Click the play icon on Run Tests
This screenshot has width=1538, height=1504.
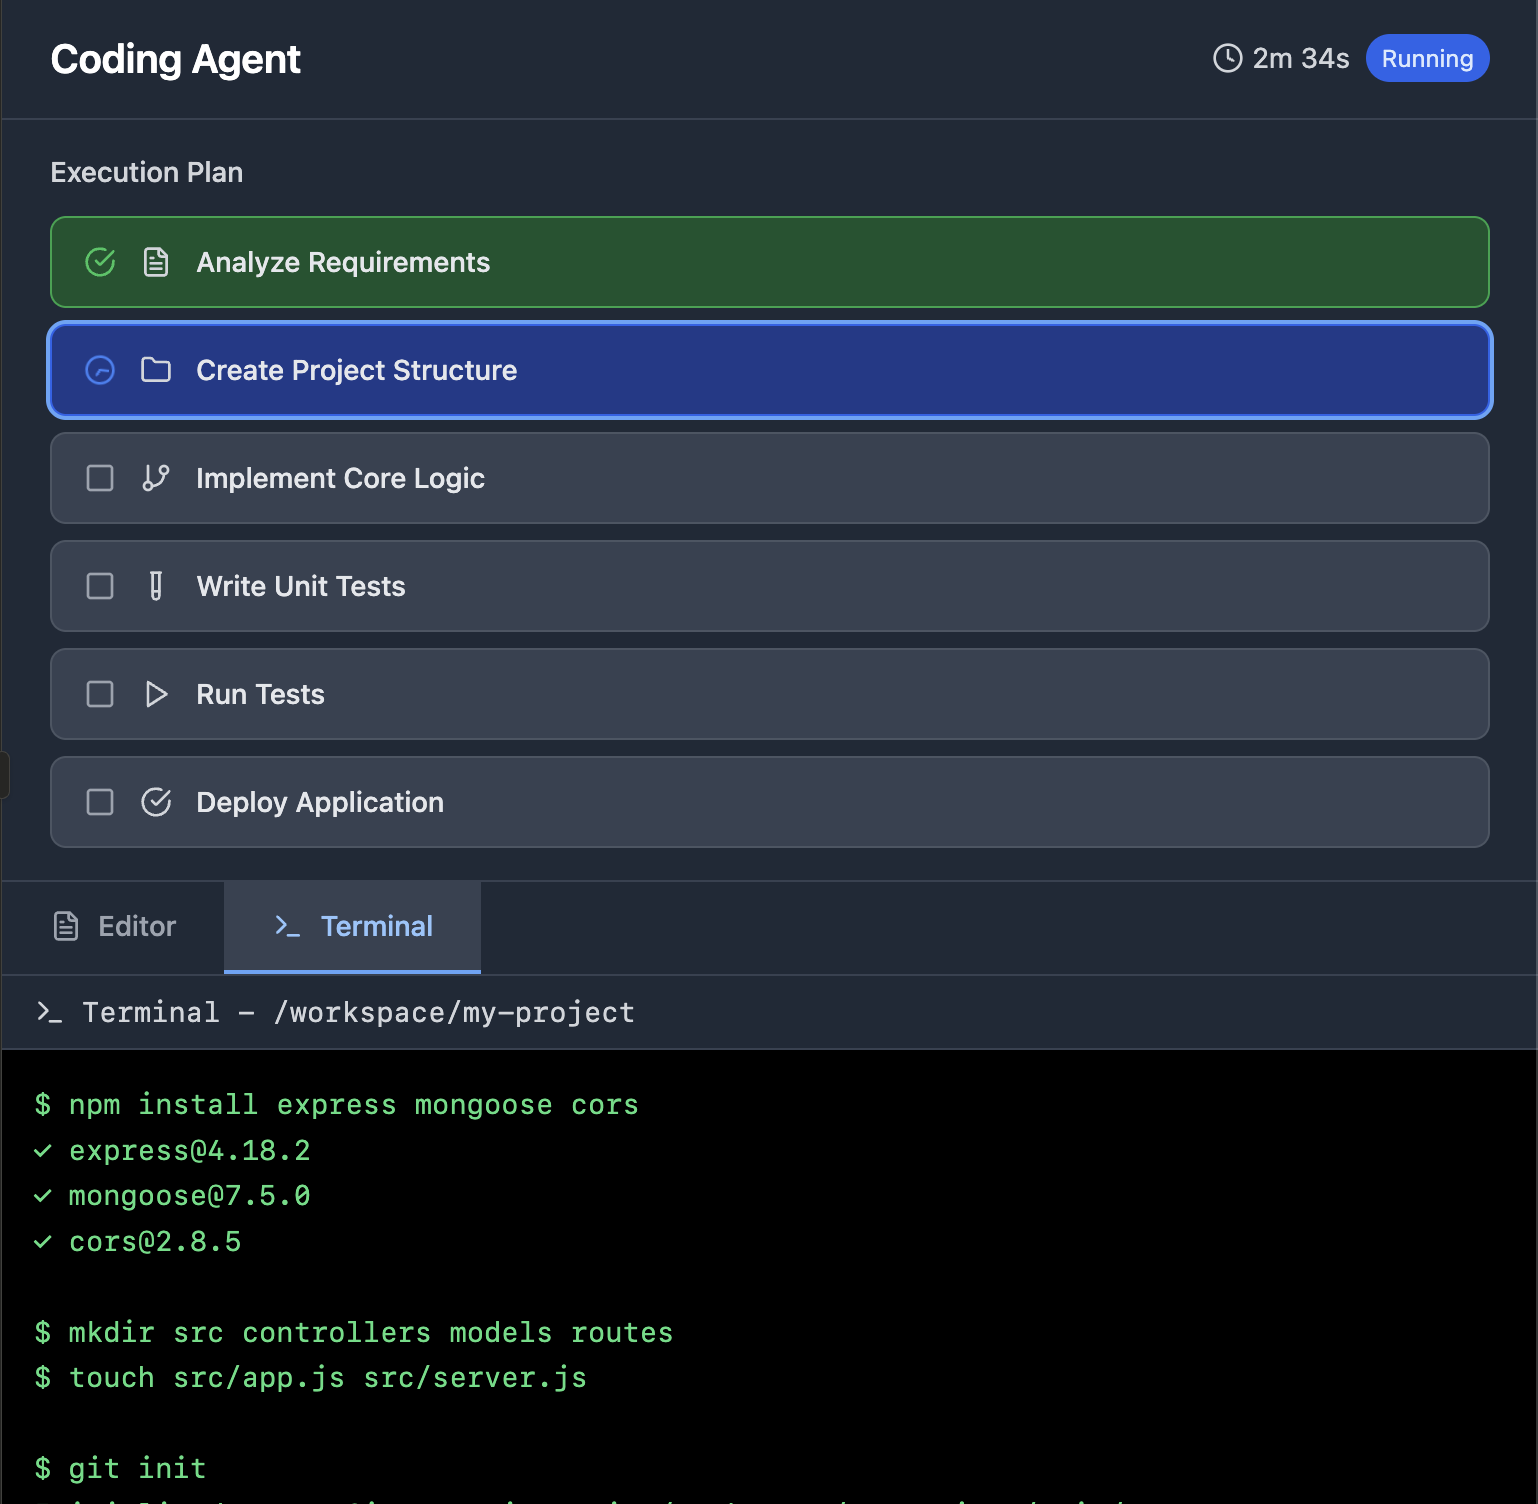pyautogui.click(x=156, y=694)
